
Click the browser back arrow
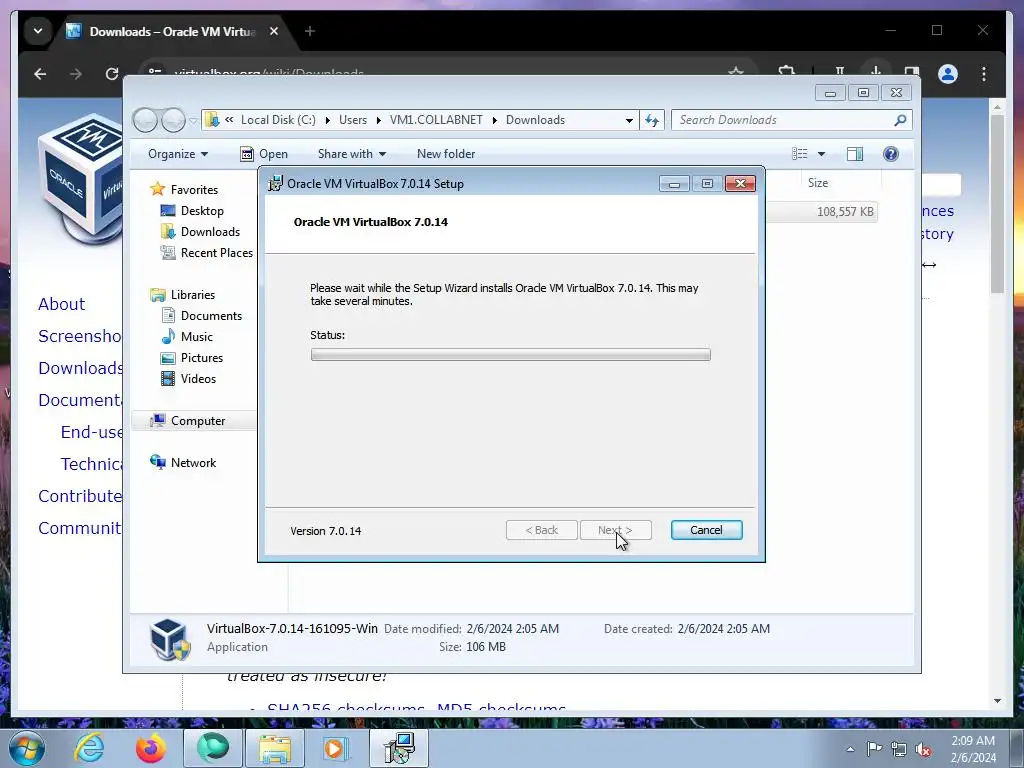pos(40,74)
